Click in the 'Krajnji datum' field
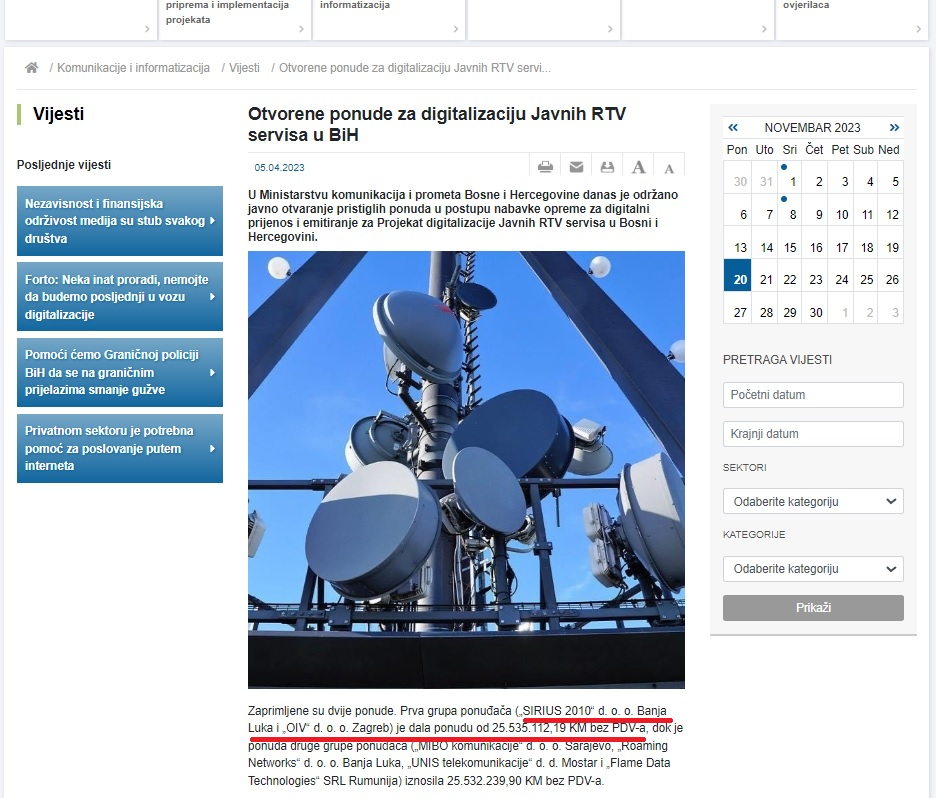The height and width of the screenshot is (798, 936). click(x=813, y=434)
